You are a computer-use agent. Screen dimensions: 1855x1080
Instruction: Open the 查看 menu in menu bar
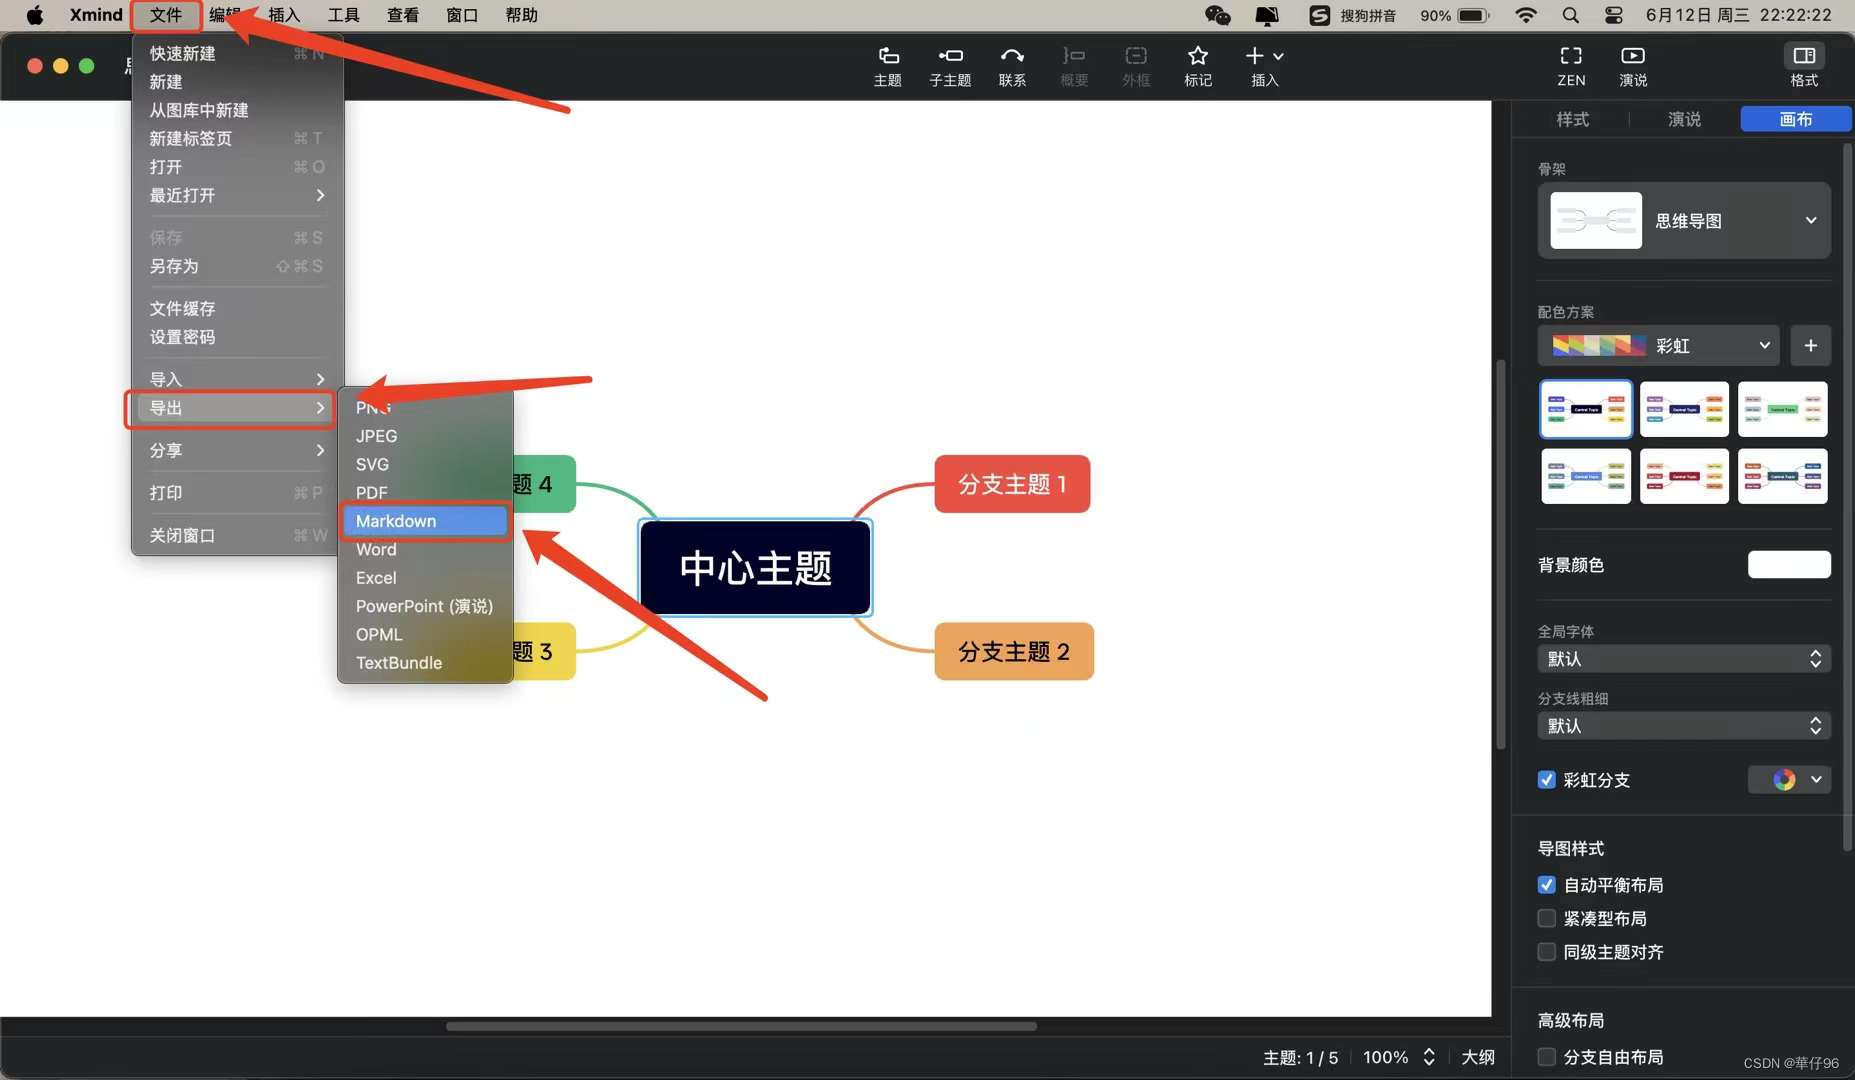(403, 15)
